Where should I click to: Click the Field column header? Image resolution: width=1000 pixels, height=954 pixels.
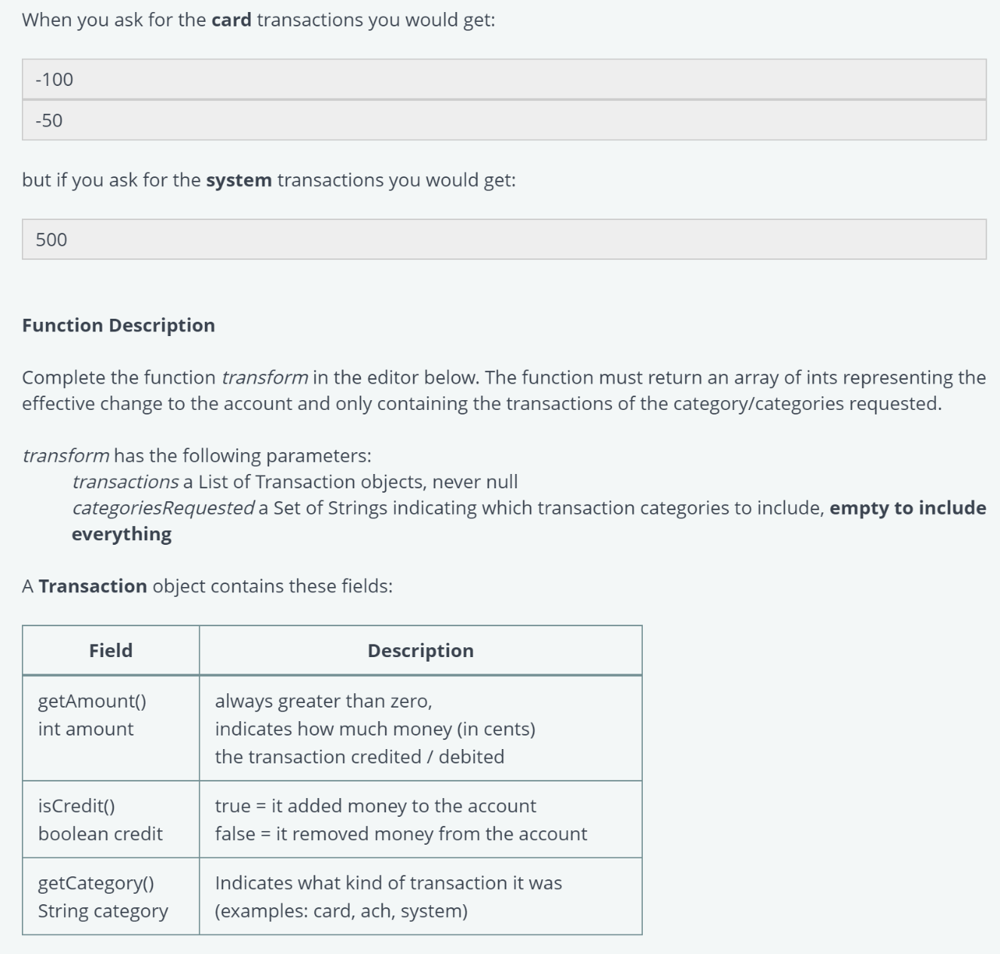click(111, 650)
